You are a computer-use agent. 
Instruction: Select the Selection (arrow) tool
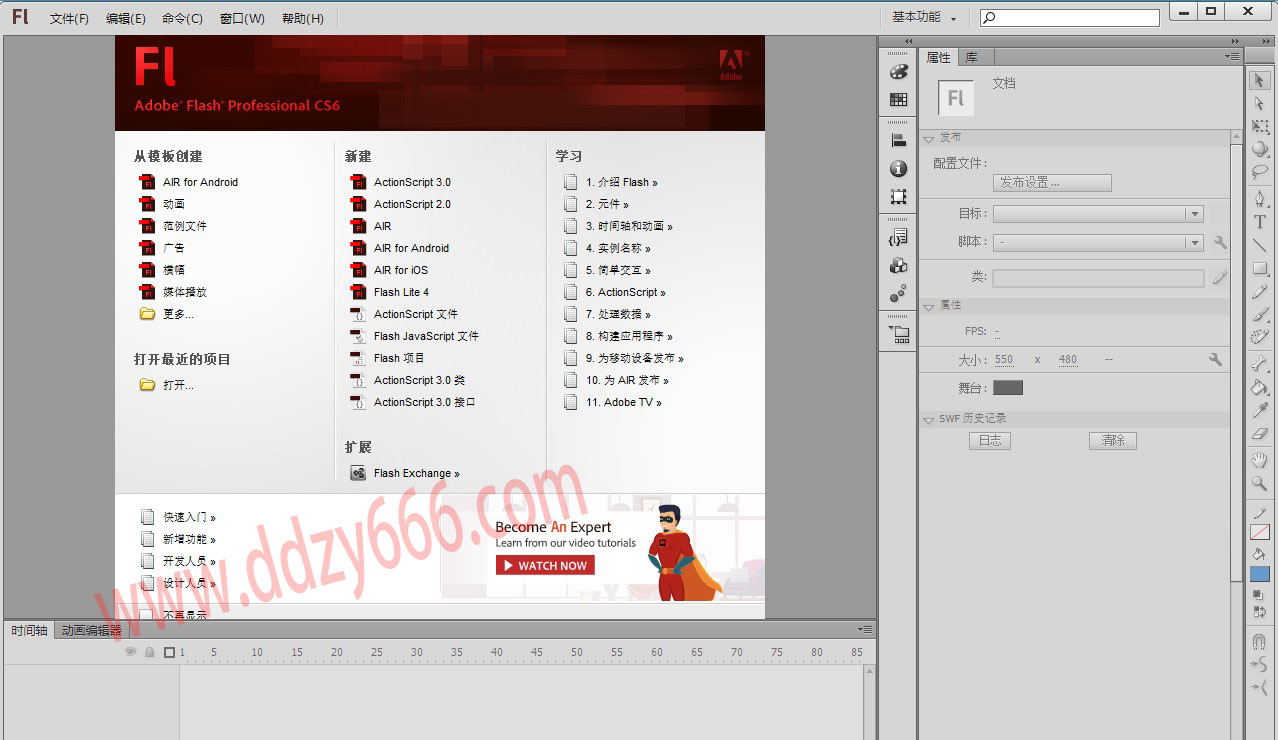[1260, 81]
